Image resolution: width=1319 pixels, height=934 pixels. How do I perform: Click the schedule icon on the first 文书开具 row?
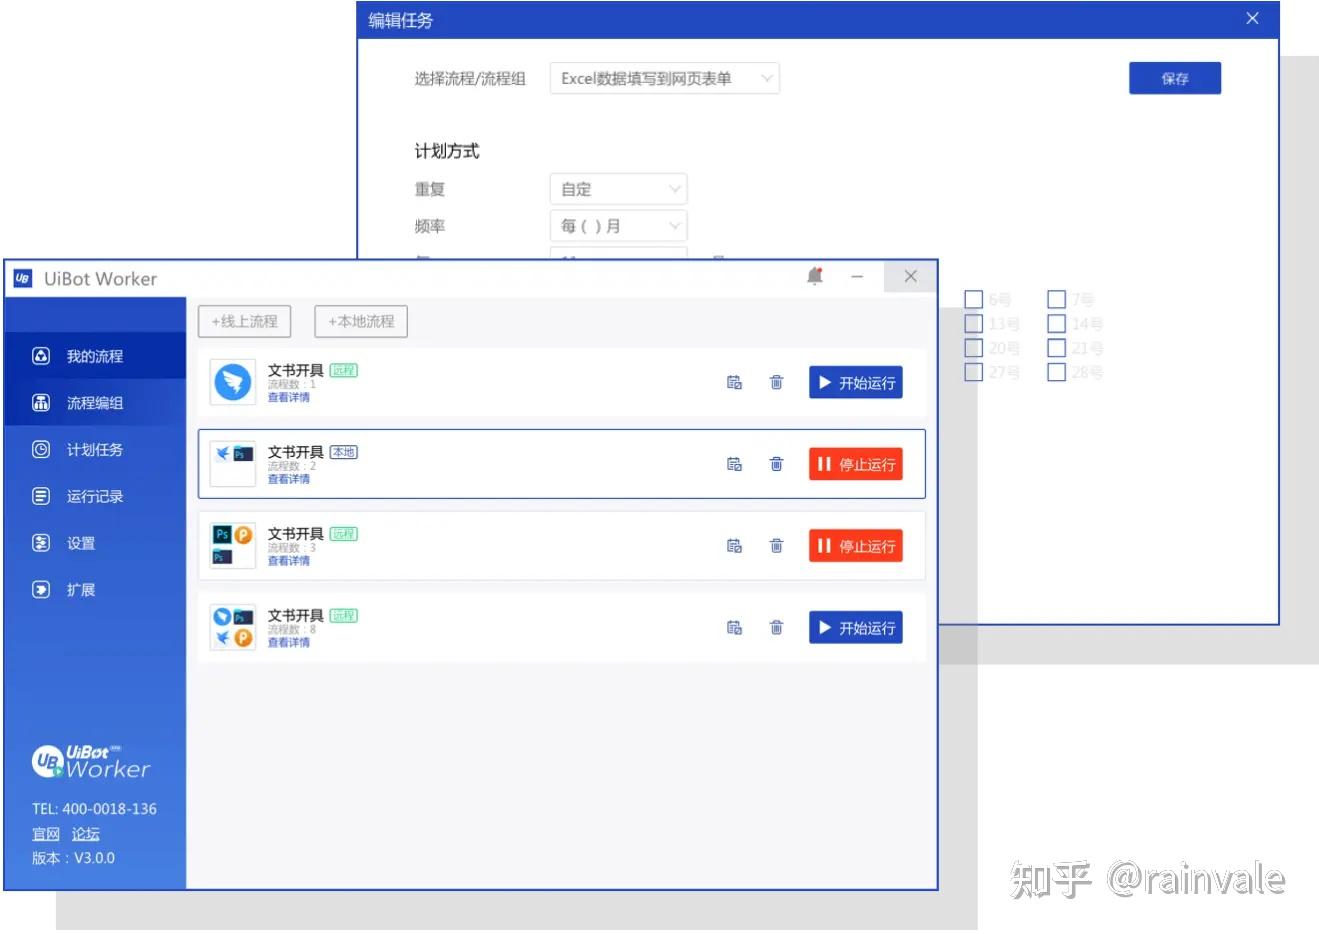pos(735,381)
